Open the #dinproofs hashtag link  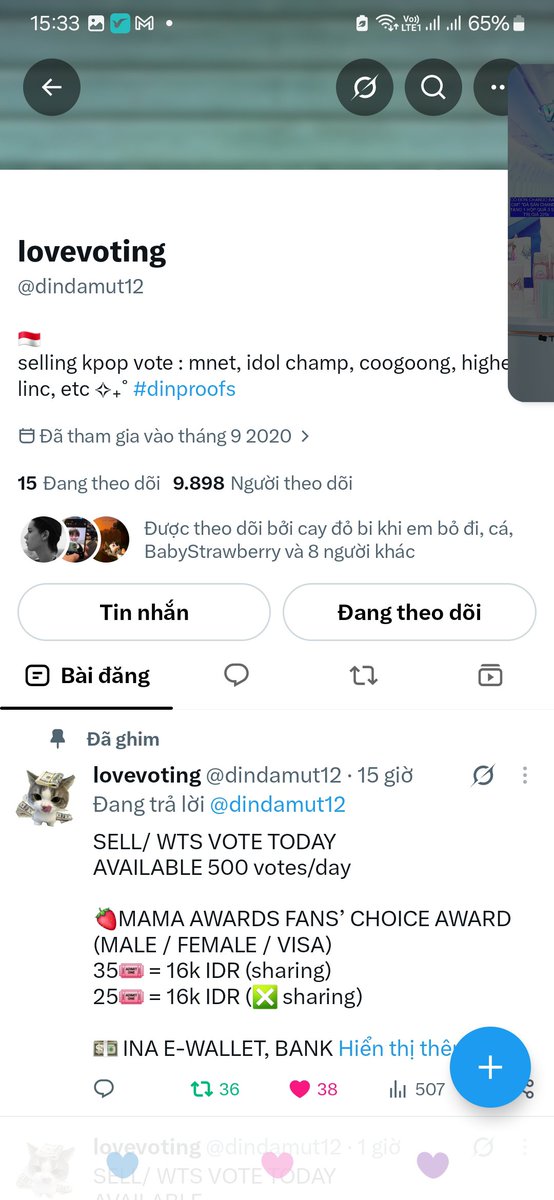coord(184,389)
